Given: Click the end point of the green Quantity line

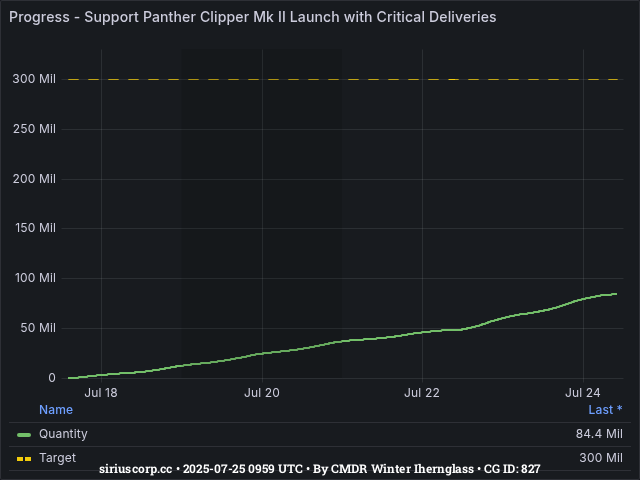Looking at the screenshot, I should [x=616, y=294].
